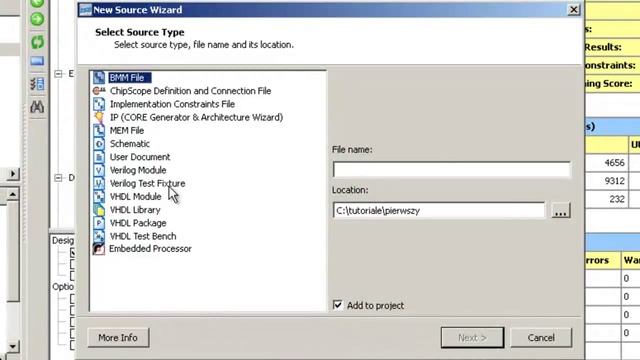
Task: Click the MEM File icon
Action: click(99, 130)
